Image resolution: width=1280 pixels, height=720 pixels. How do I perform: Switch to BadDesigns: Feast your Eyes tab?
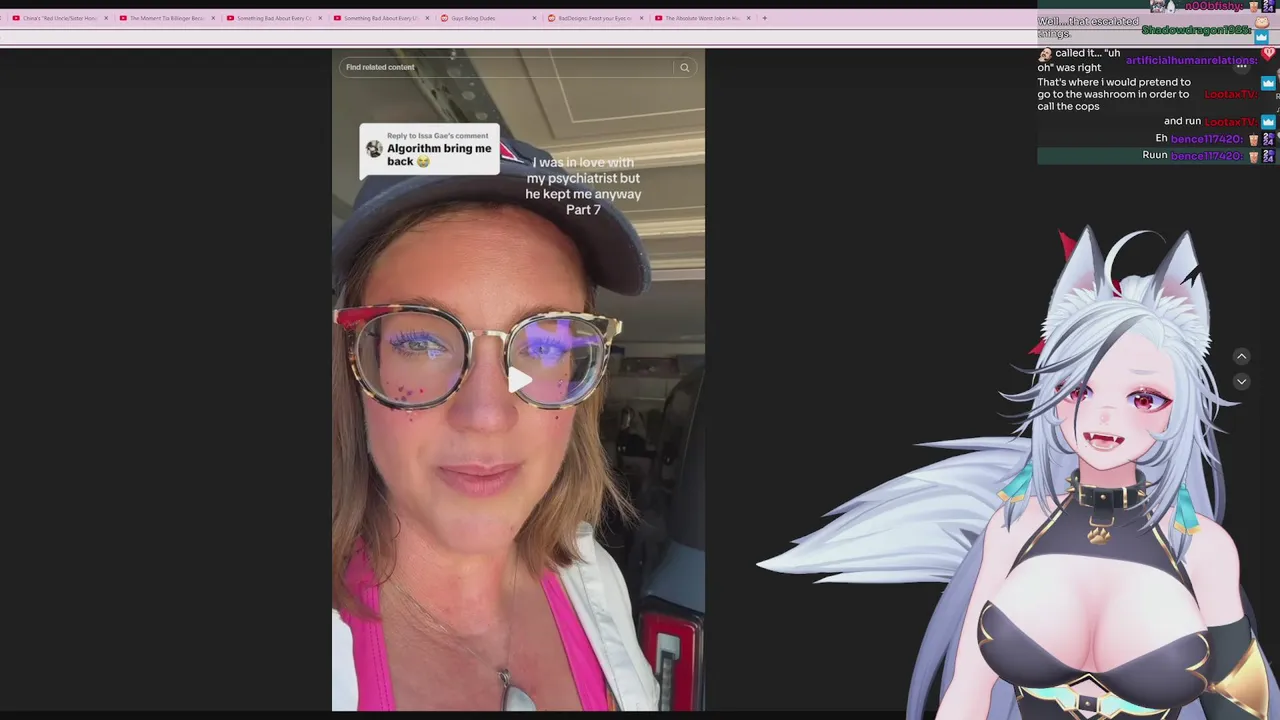pyautogui.click(x=595, y=18)
